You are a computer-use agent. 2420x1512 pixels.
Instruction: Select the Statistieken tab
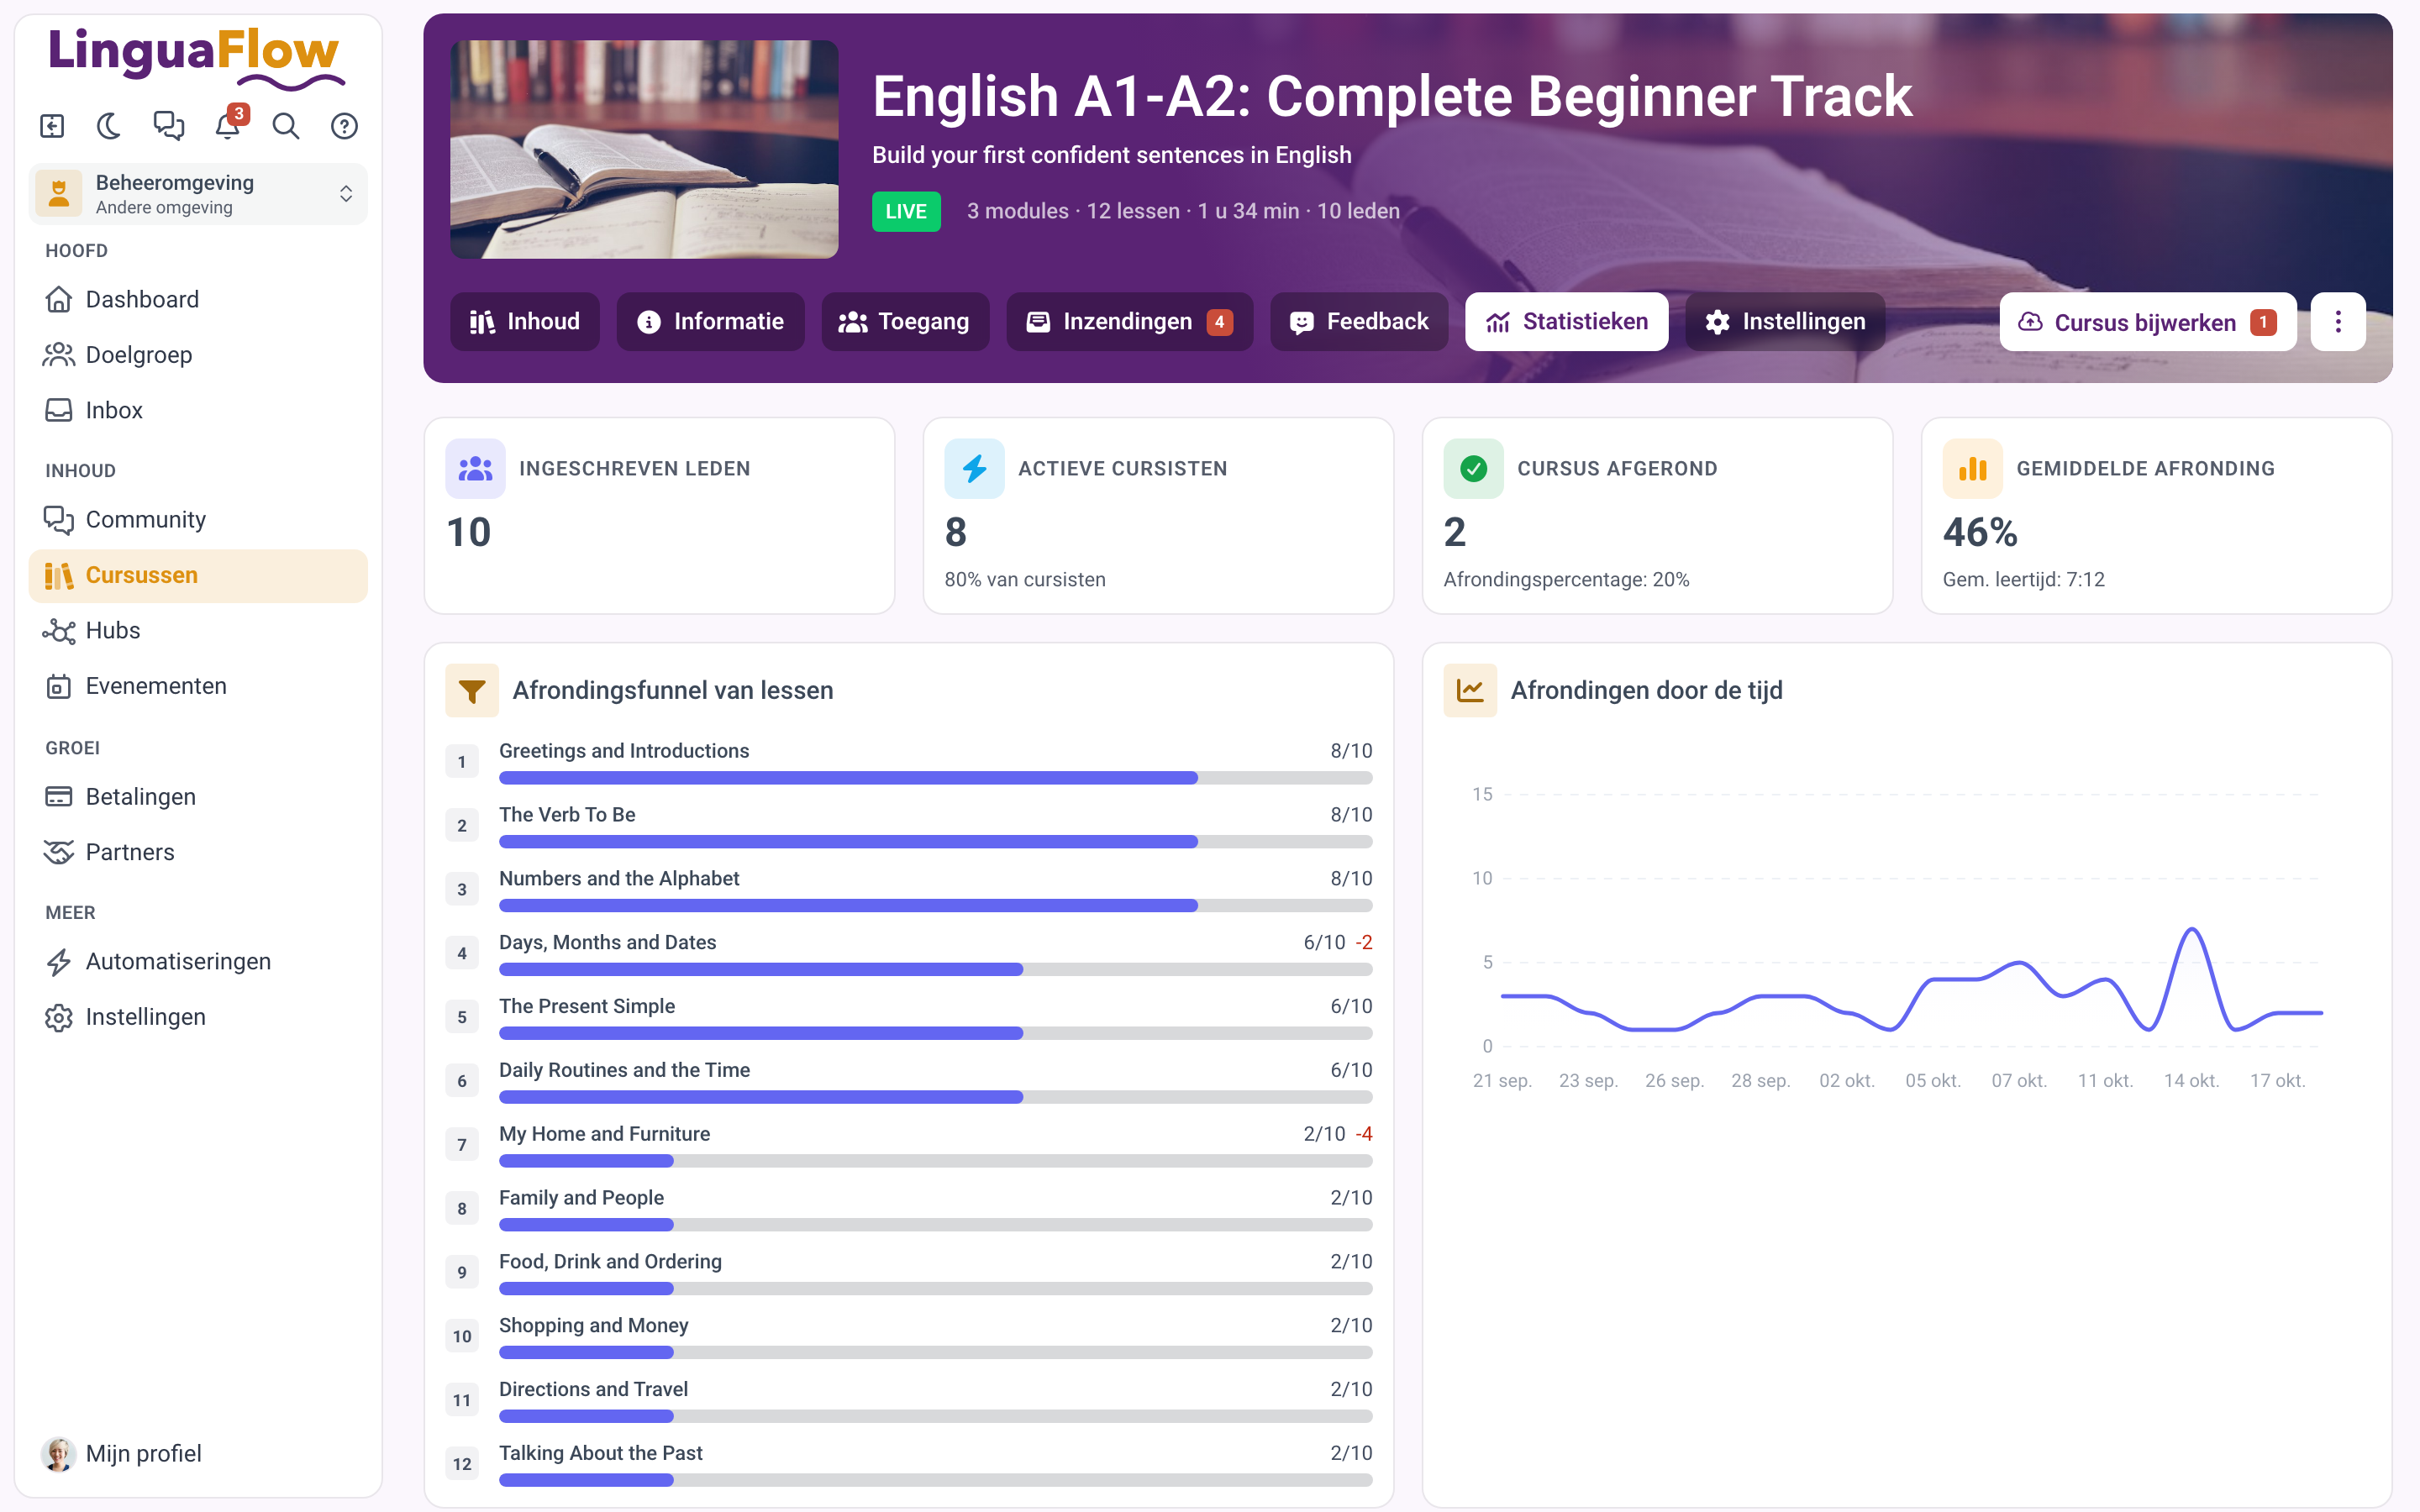click(1567, 322)
